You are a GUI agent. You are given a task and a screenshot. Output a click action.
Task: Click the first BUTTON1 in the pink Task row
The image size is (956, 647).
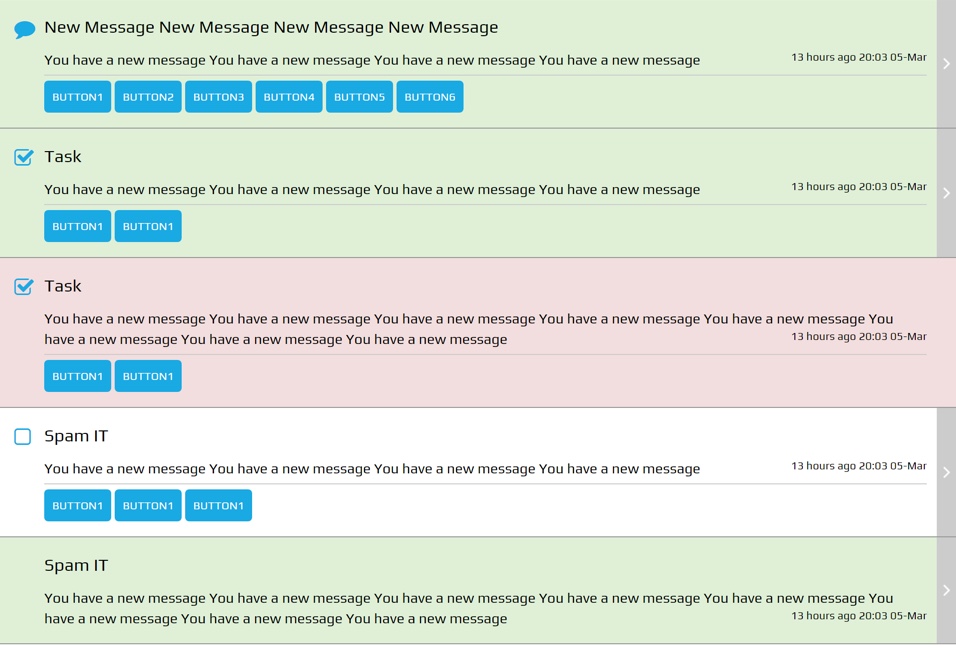point(77,376)
